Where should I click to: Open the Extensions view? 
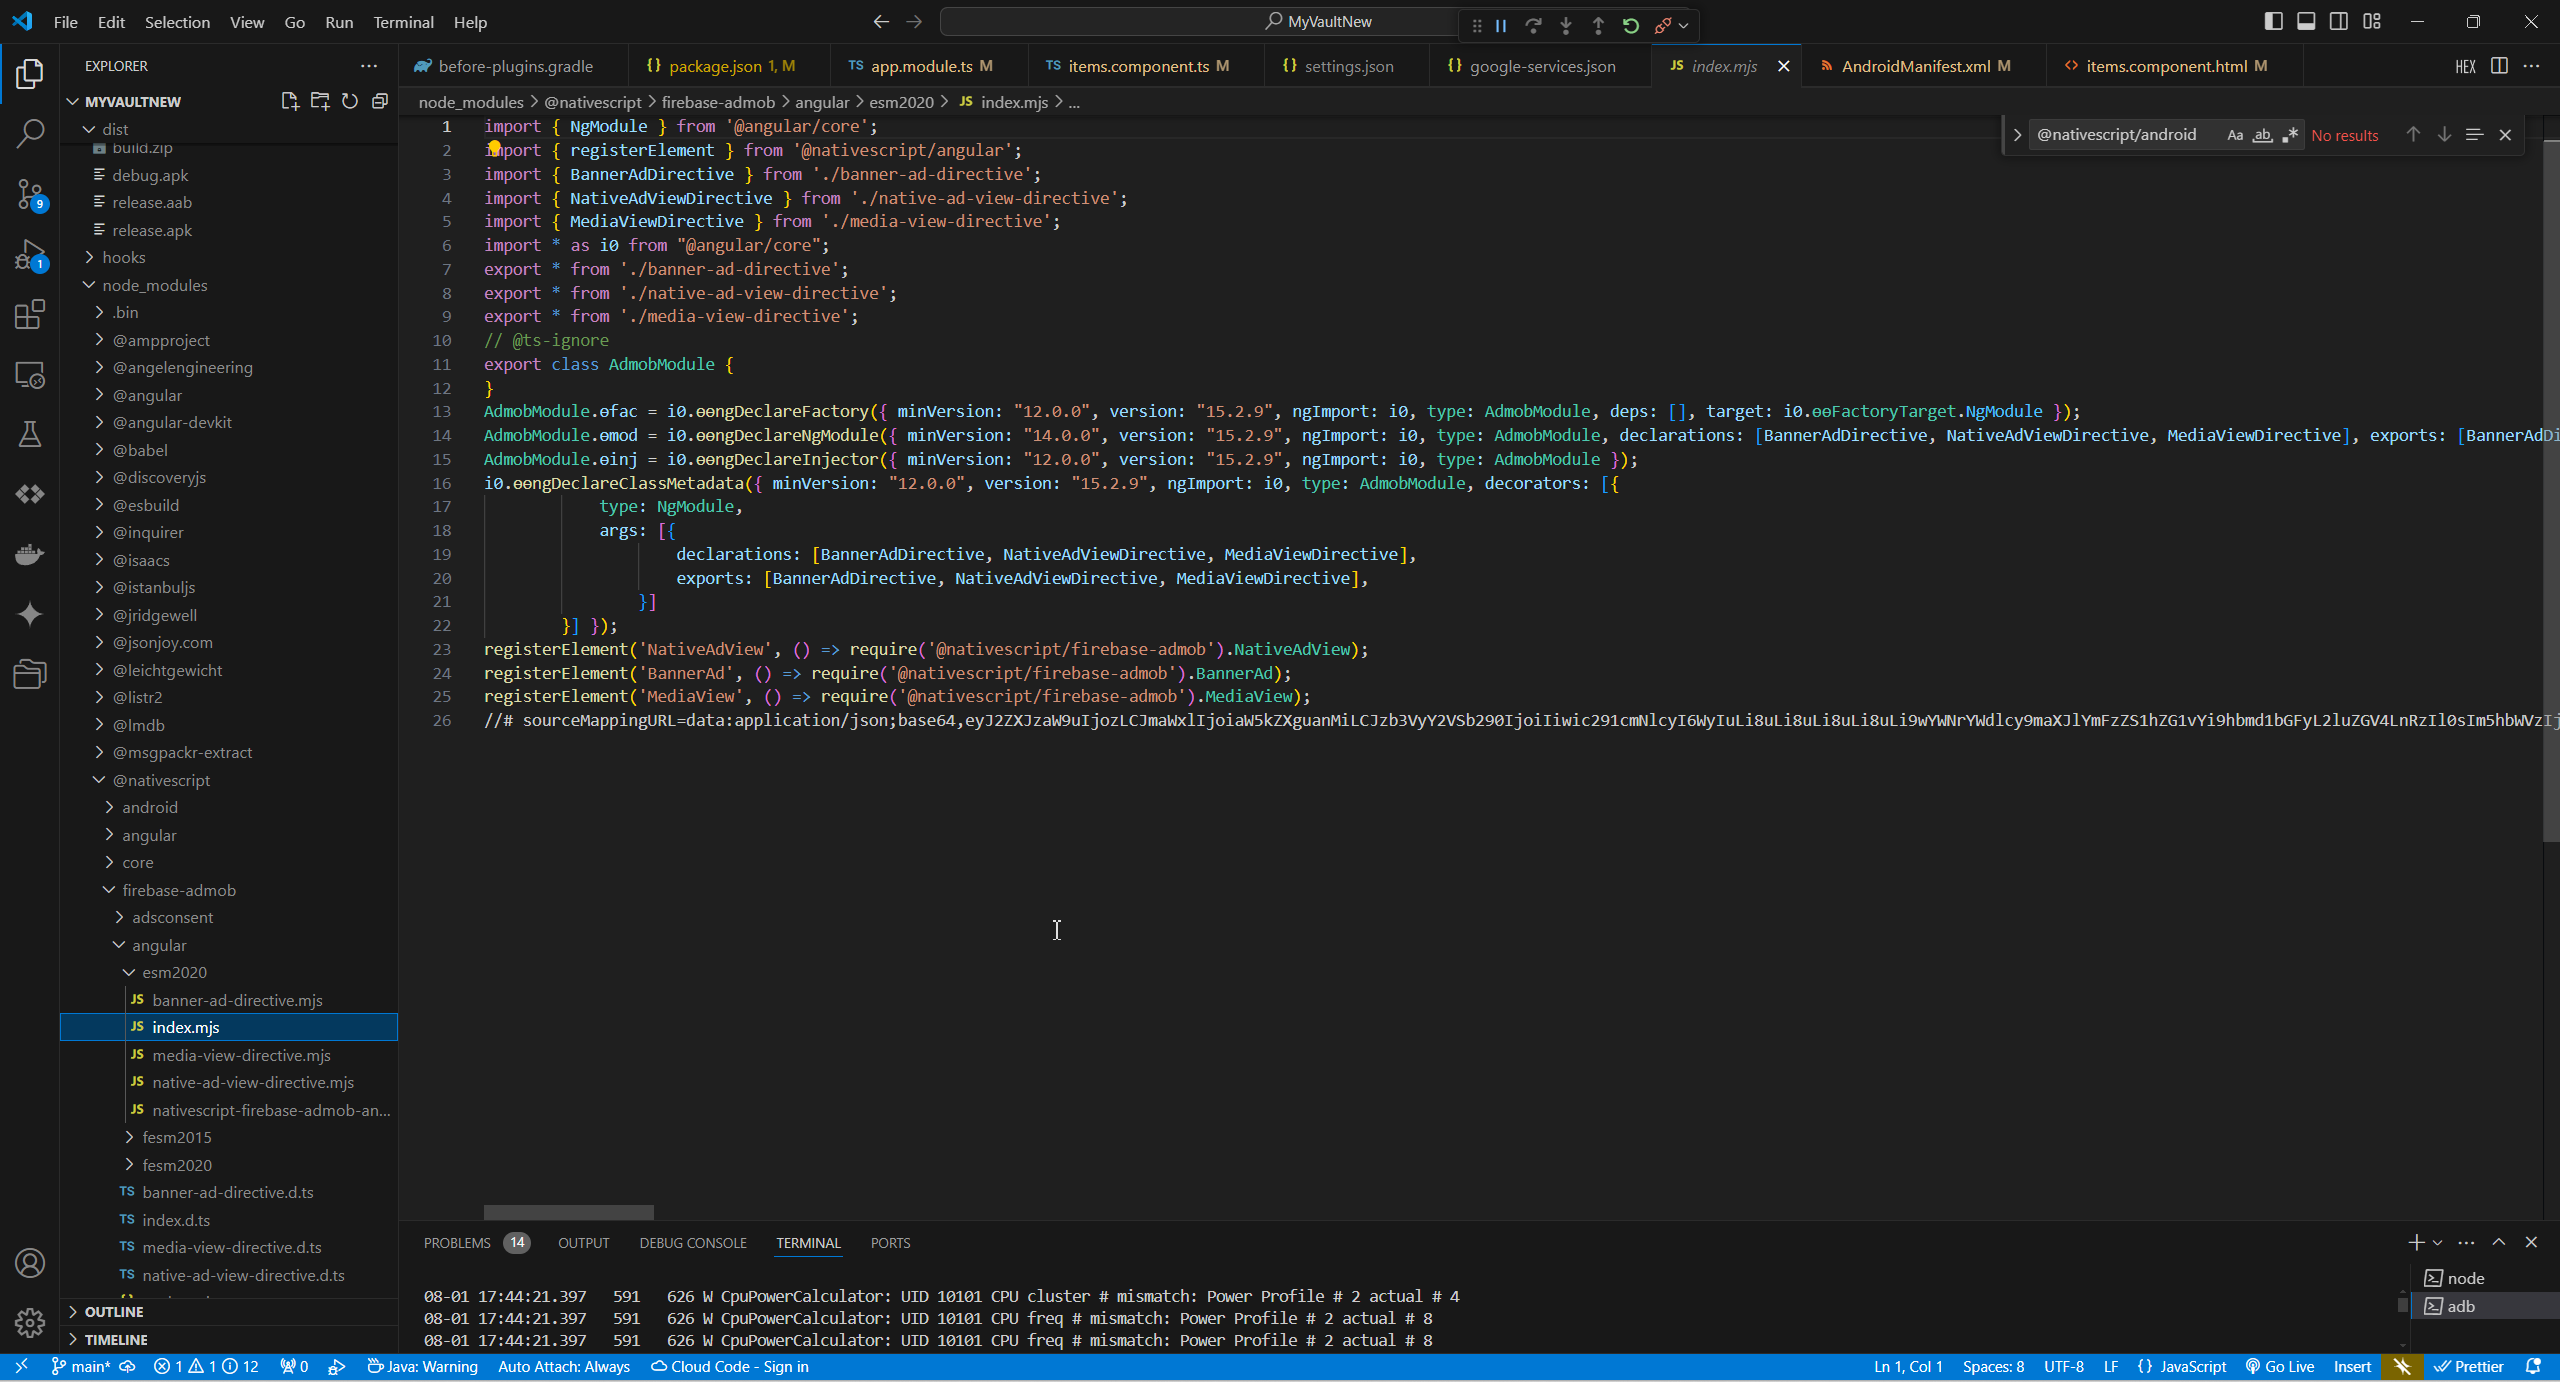[x=30, y=314]
